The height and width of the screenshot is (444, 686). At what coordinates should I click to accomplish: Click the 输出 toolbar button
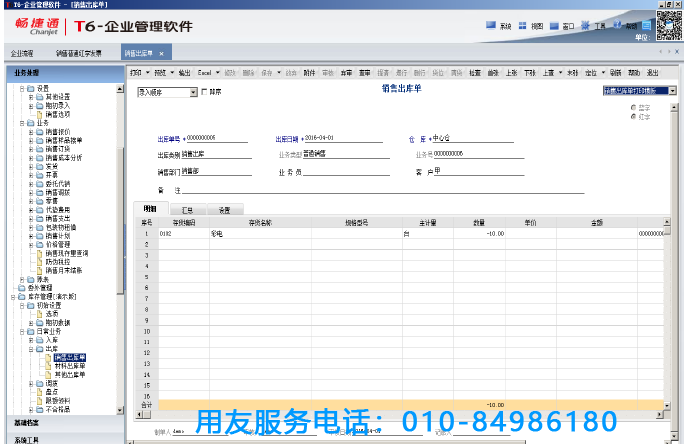click(x=185, y=73)
